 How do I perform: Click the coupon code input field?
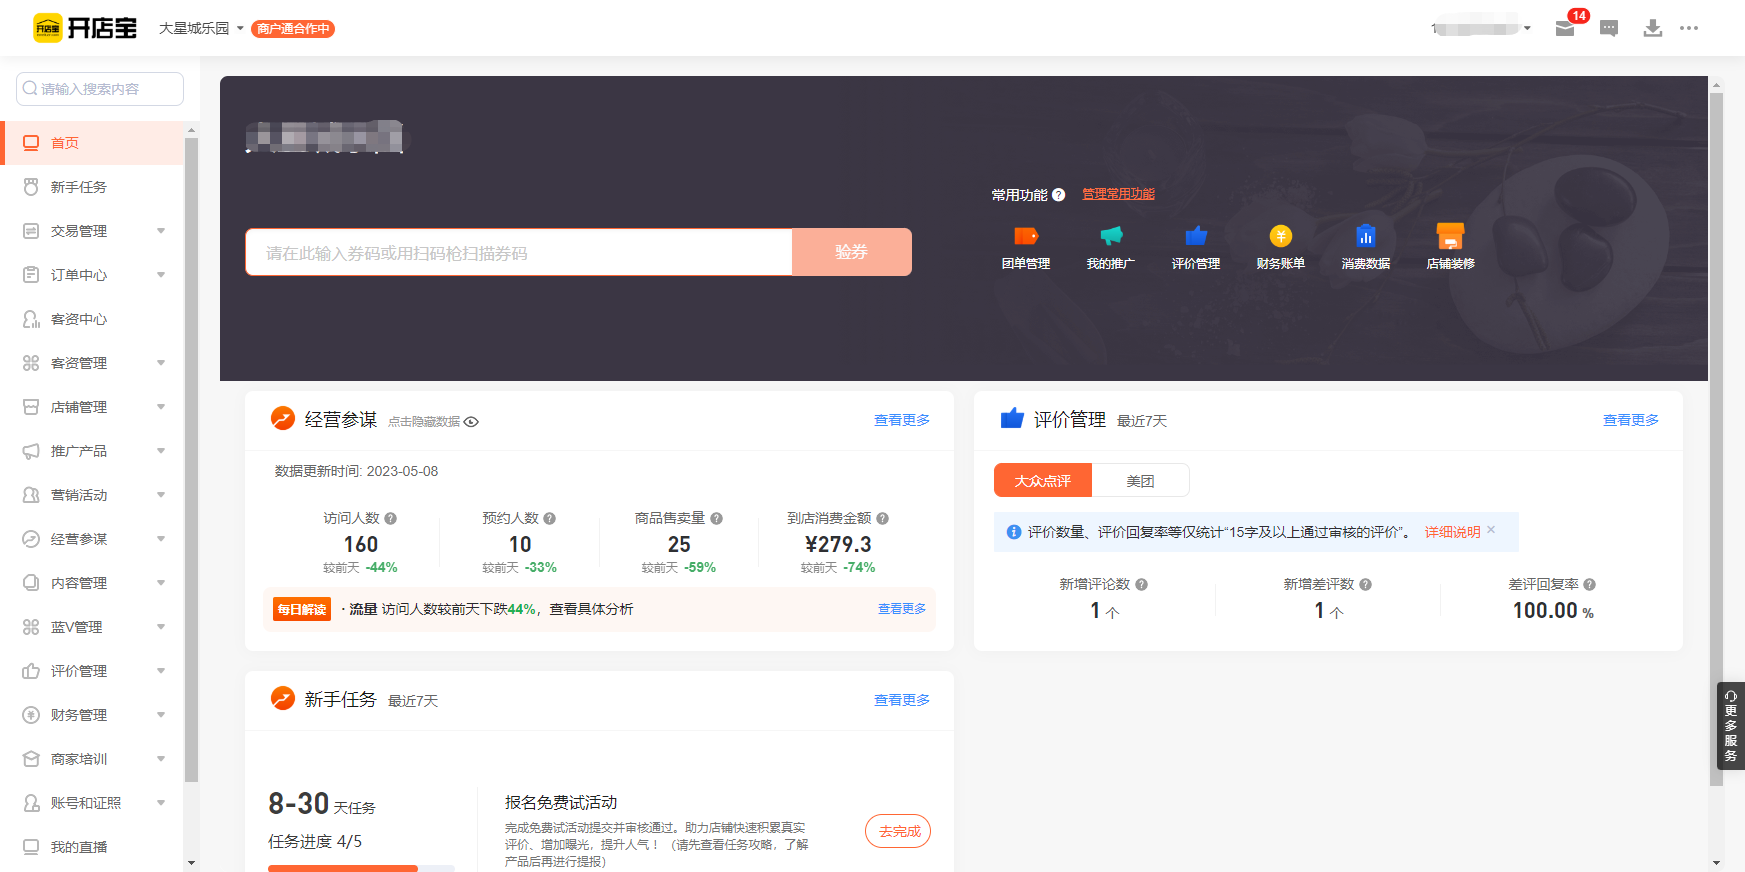pyautogui.click(x=518, y=253)
